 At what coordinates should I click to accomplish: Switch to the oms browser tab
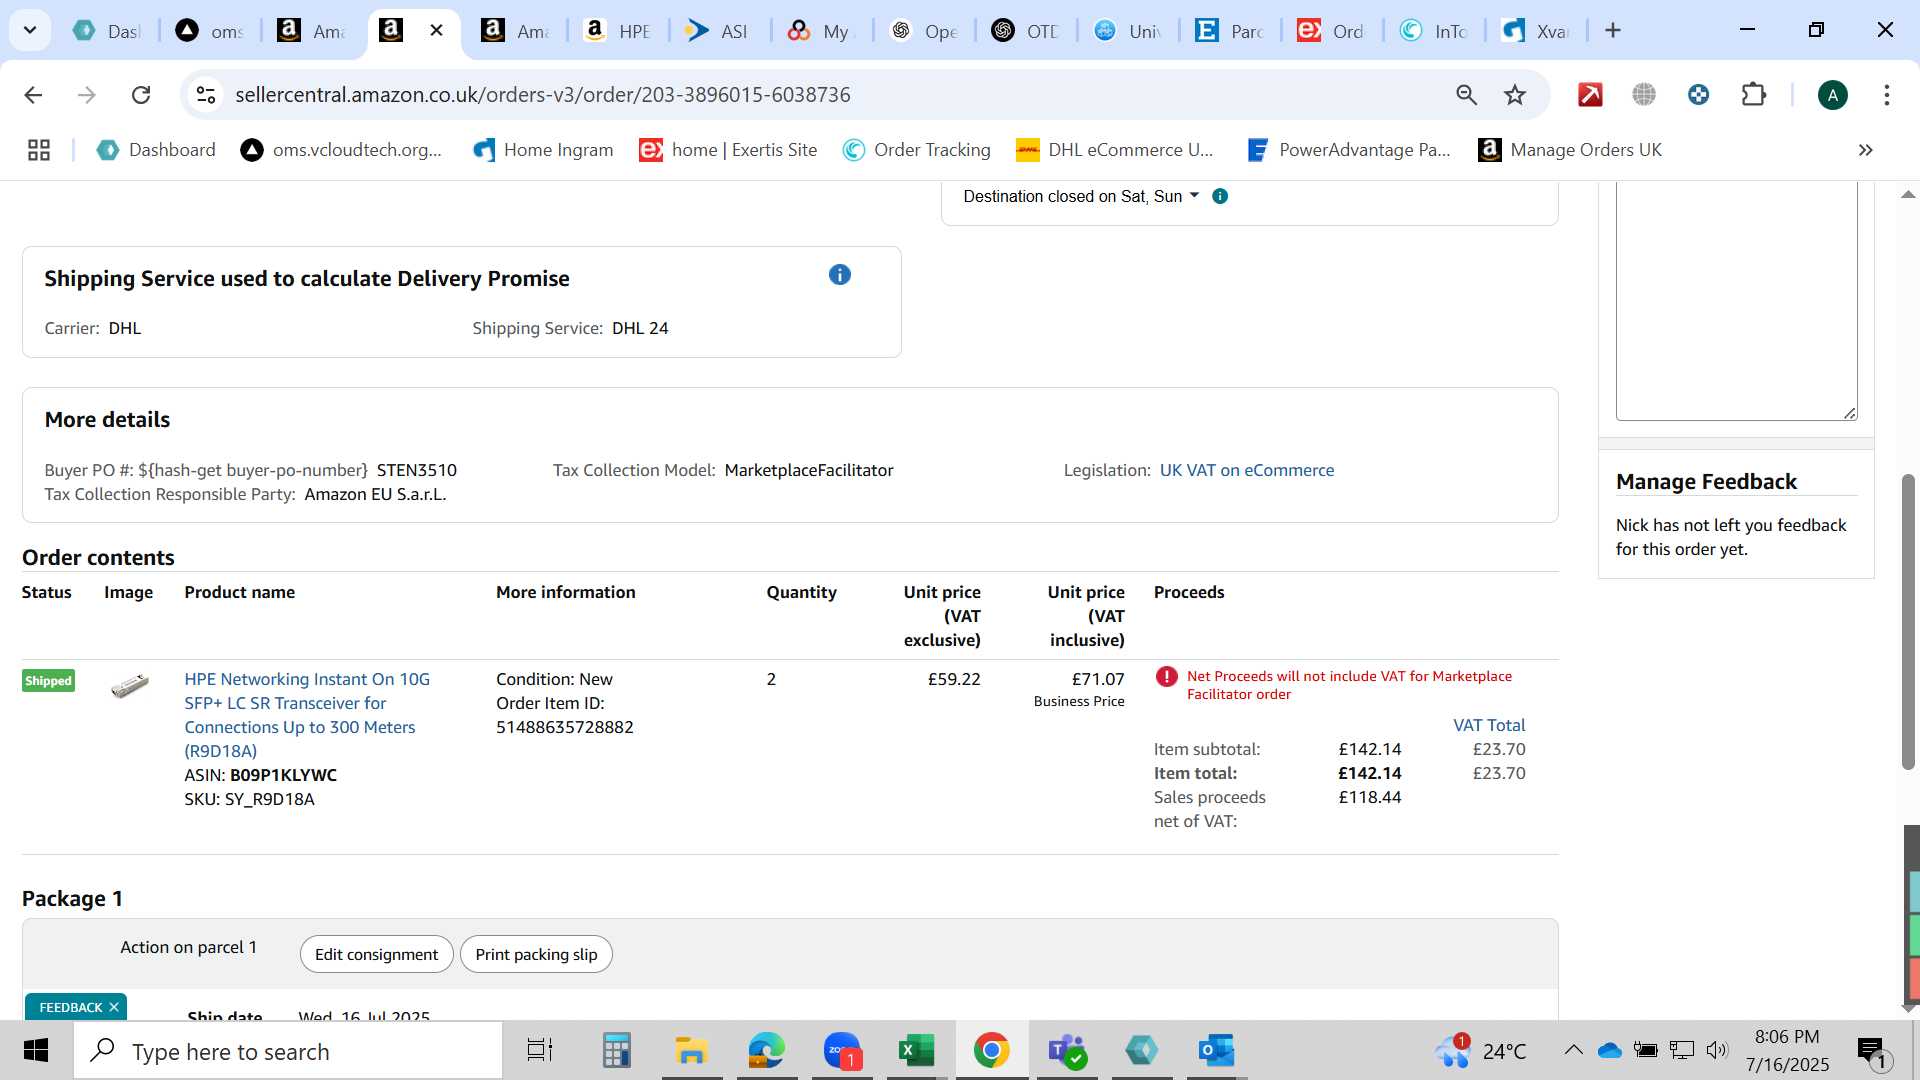[x=210, y=31]
